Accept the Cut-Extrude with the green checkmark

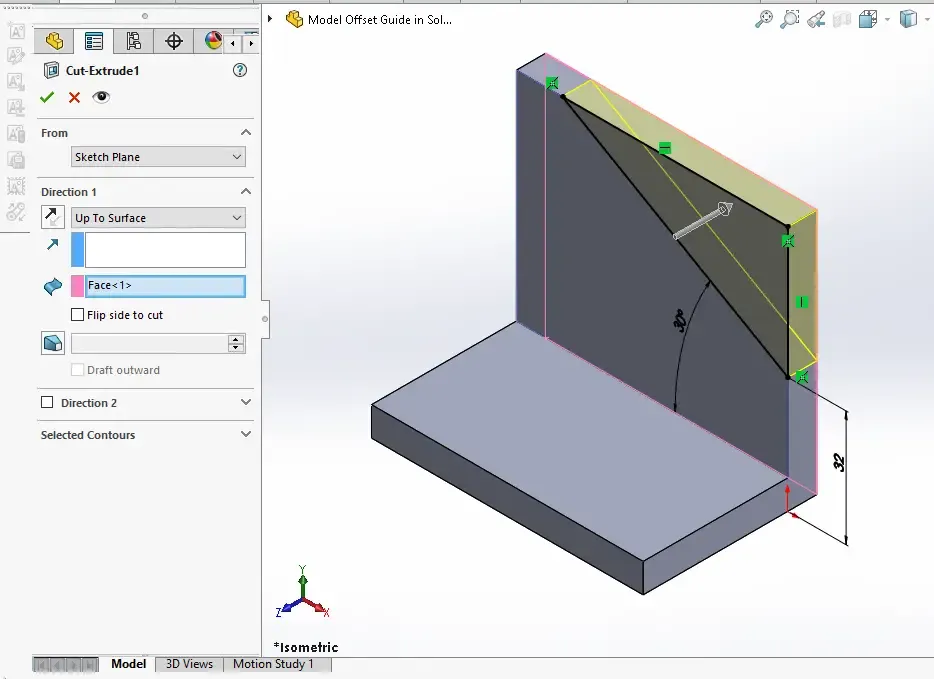pyautogui.click(x=46, y=97)
